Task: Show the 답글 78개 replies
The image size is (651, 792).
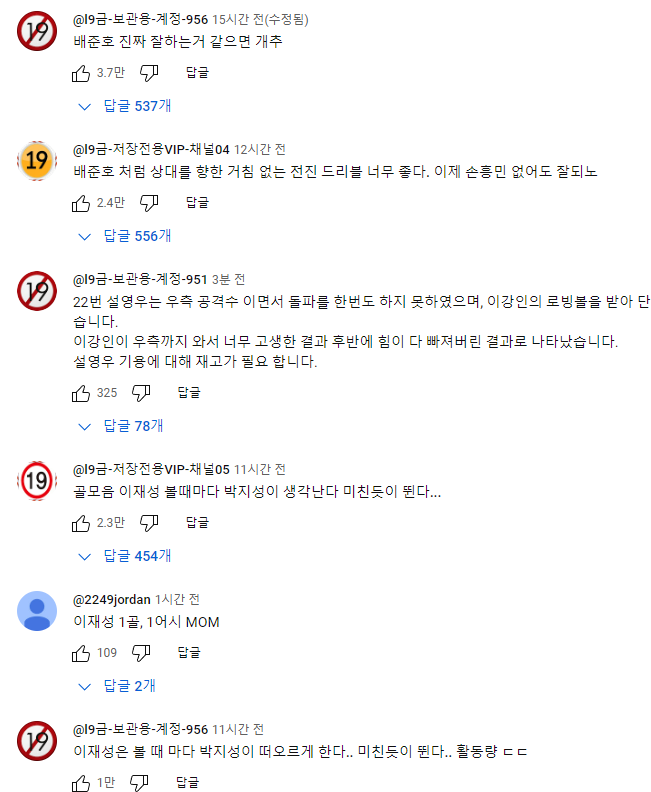Action: [121, 426]
